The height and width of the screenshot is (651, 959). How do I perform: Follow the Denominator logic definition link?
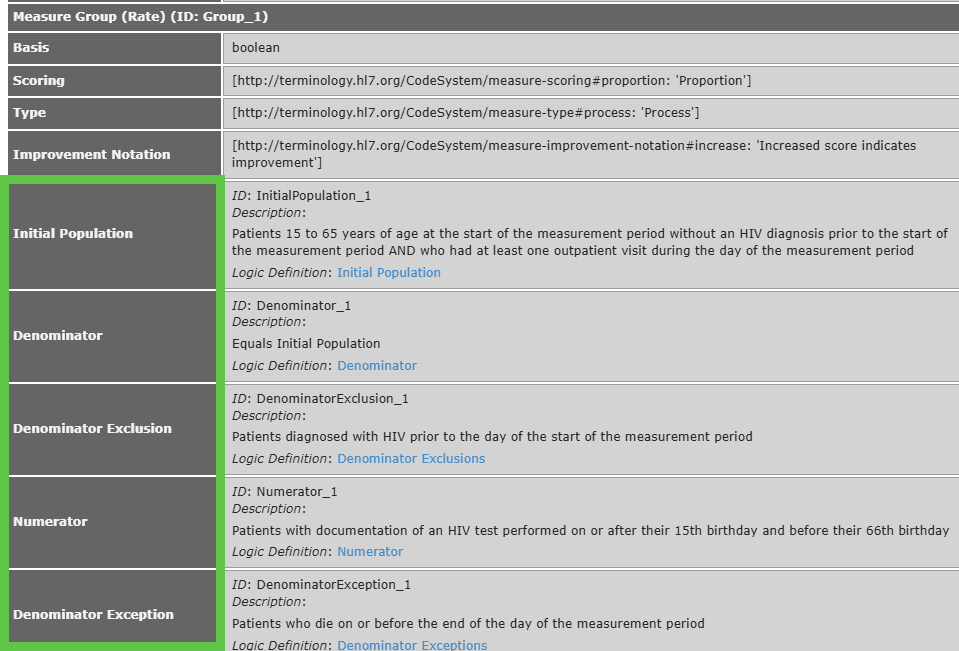pyautogui.click(x=376, y=366)
